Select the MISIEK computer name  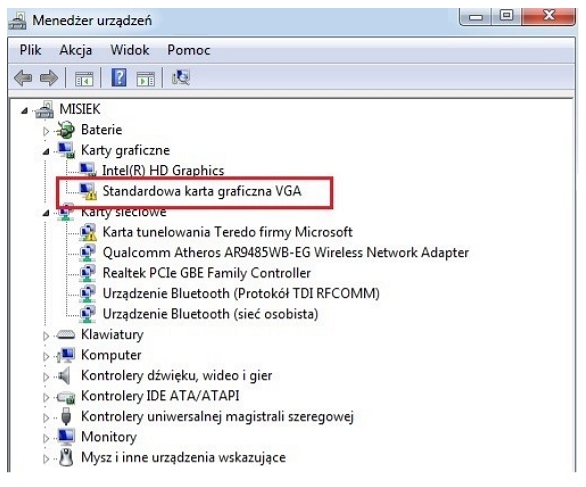point(80,109)
